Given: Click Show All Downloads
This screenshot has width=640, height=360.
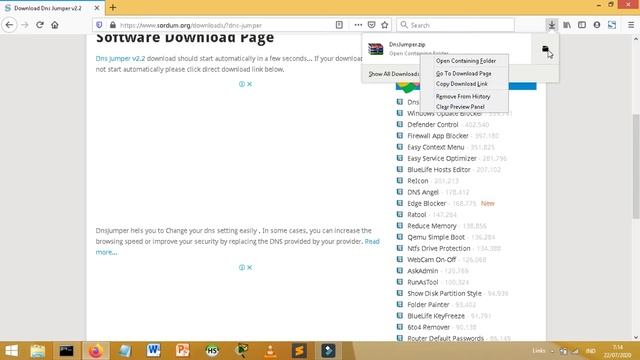Looking at the screenshot, I should coord(394,74).
